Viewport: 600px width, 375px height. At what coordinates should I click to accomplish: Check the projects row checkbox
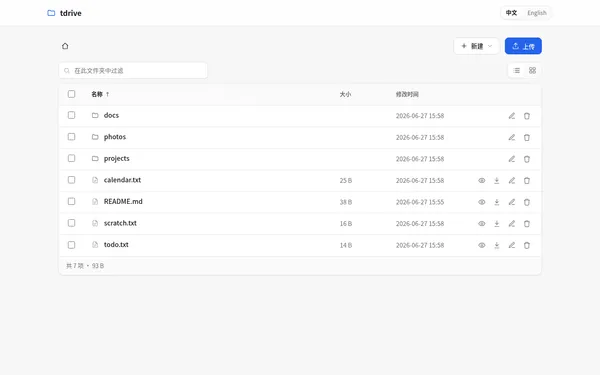coord(72,158)
